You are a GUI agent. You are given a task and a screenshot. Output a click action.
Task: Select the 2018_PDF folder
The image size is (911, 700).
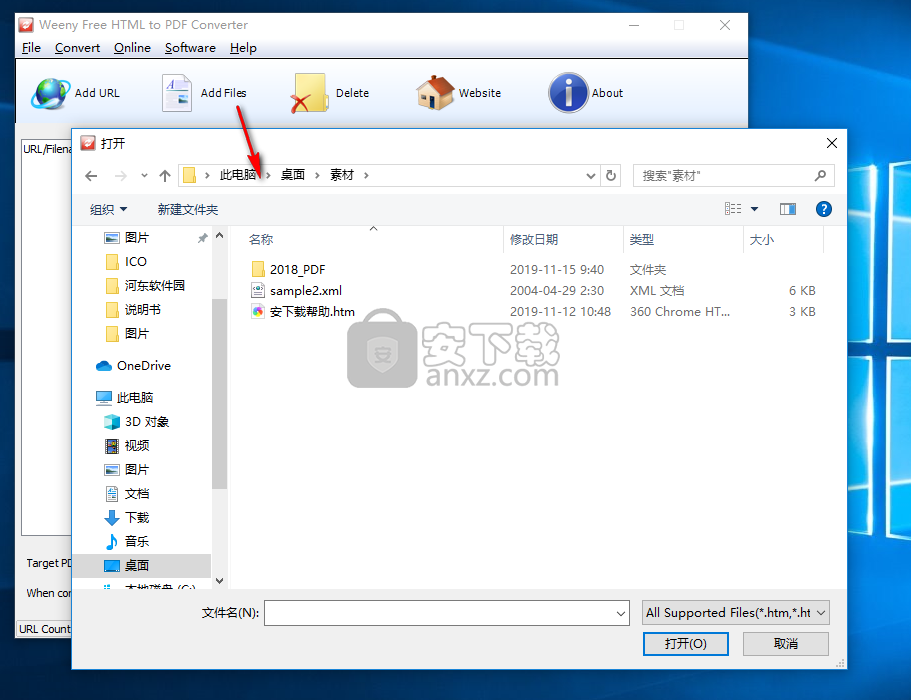pos(297,270)
